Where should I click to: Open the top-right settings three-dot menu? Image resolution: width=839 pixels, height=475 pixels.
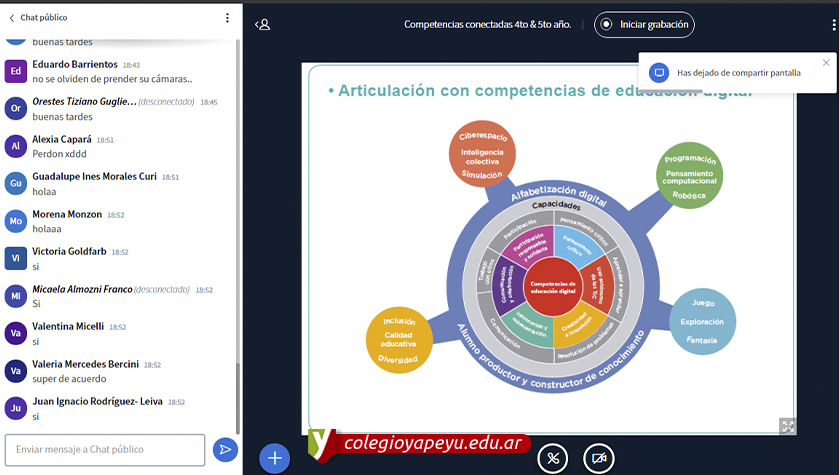coord(826,24)
